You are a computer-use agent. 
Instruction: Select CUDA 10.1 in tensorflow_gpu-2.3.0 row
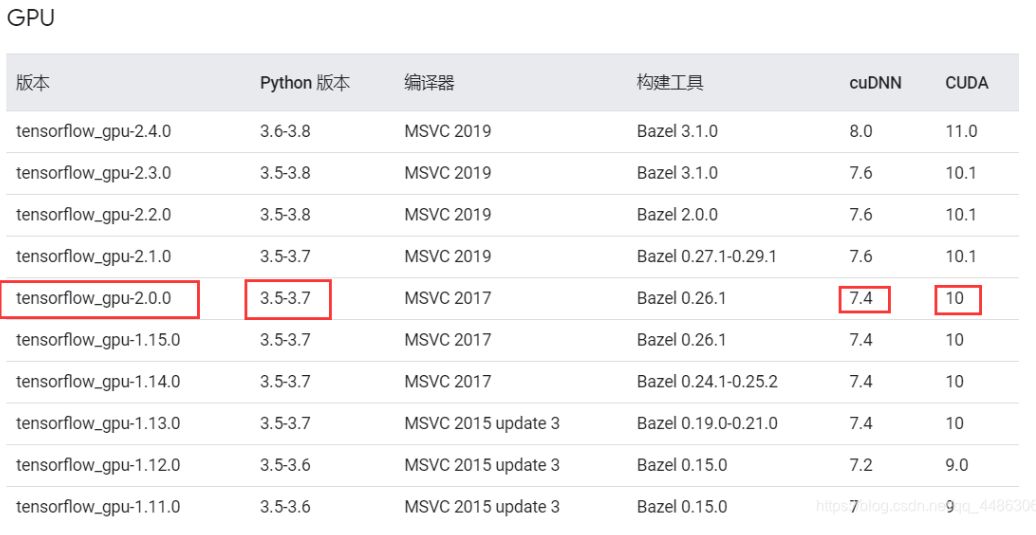961,173
